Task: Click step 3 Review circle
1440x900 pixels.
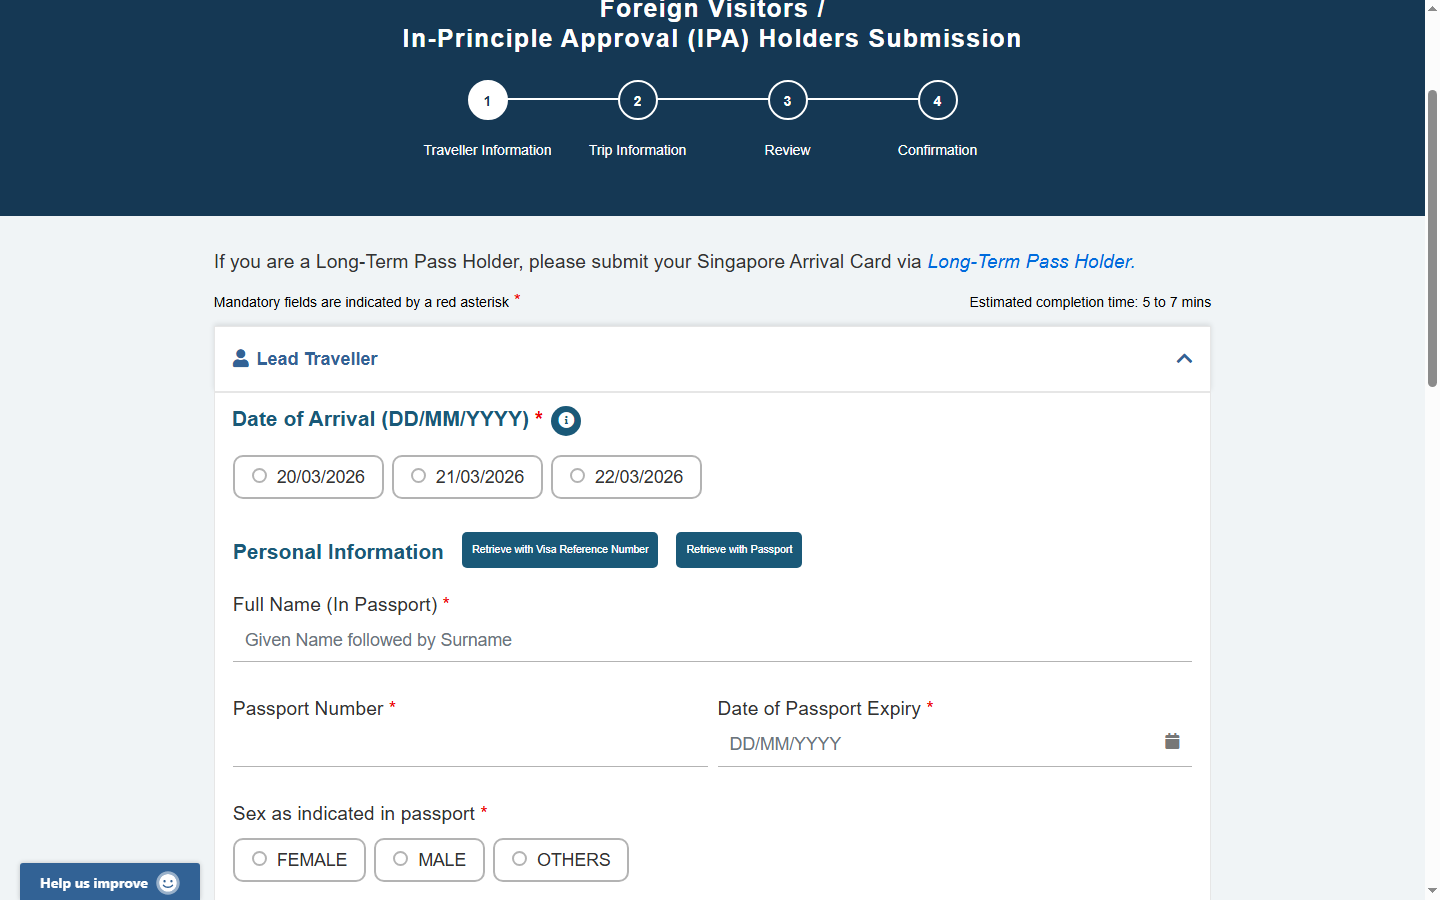Action: (788, 100)
